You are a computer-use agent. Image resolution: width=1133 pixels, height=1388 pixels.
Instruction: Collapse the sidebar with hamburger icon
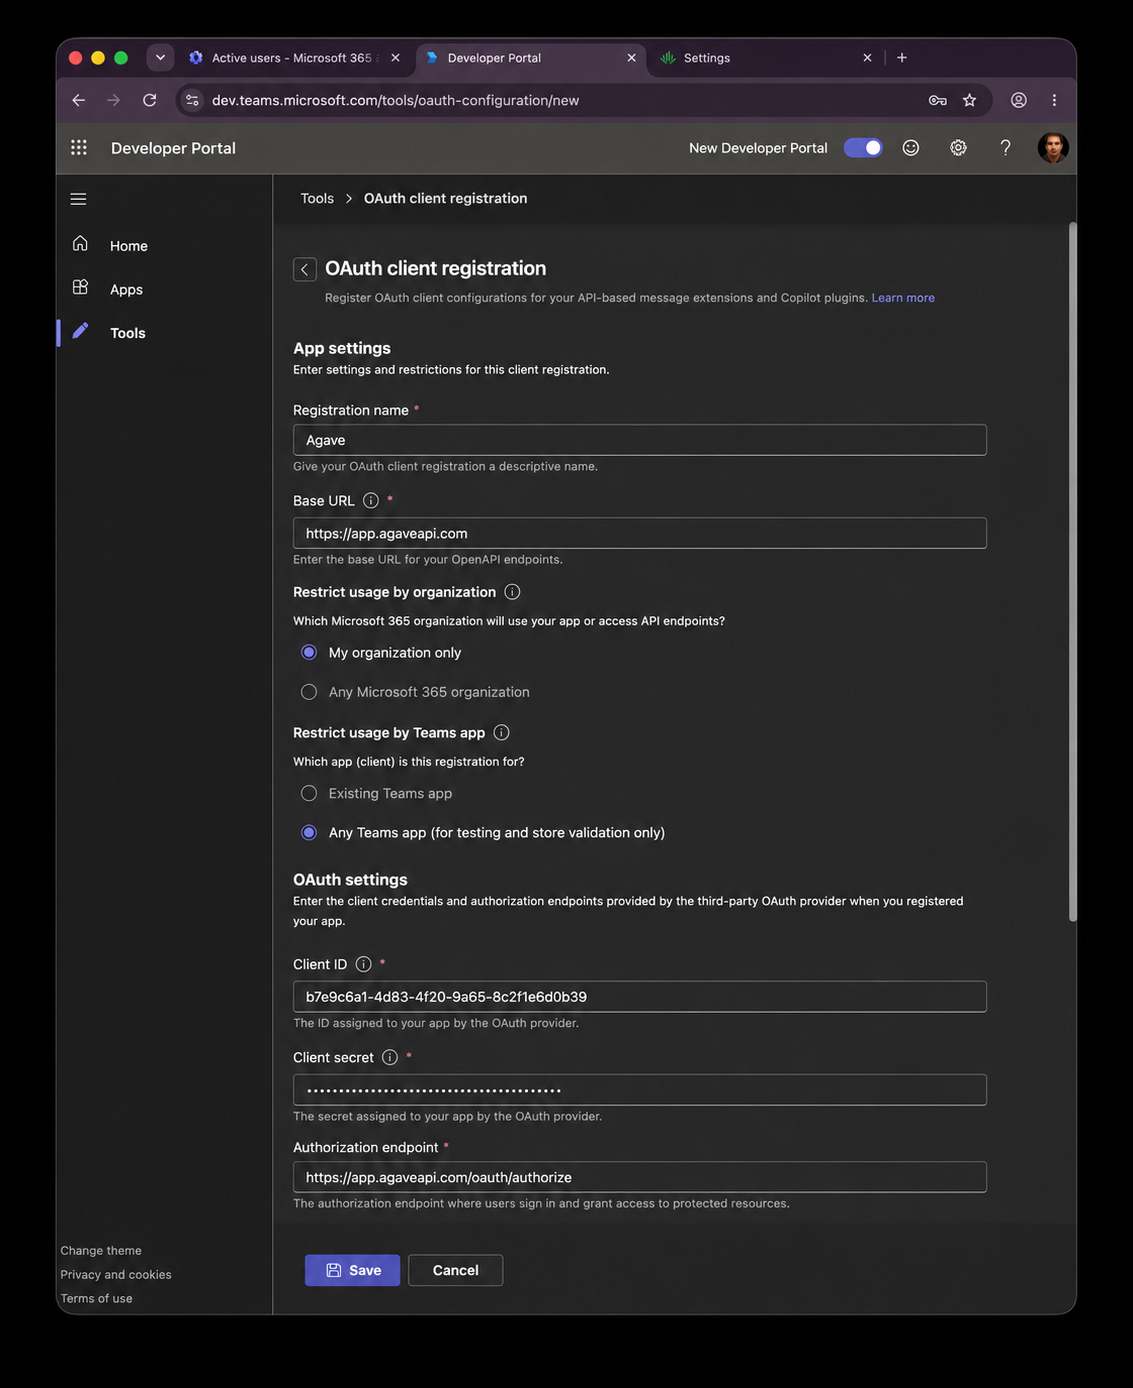pyautogui.click(x=78, y=199)
